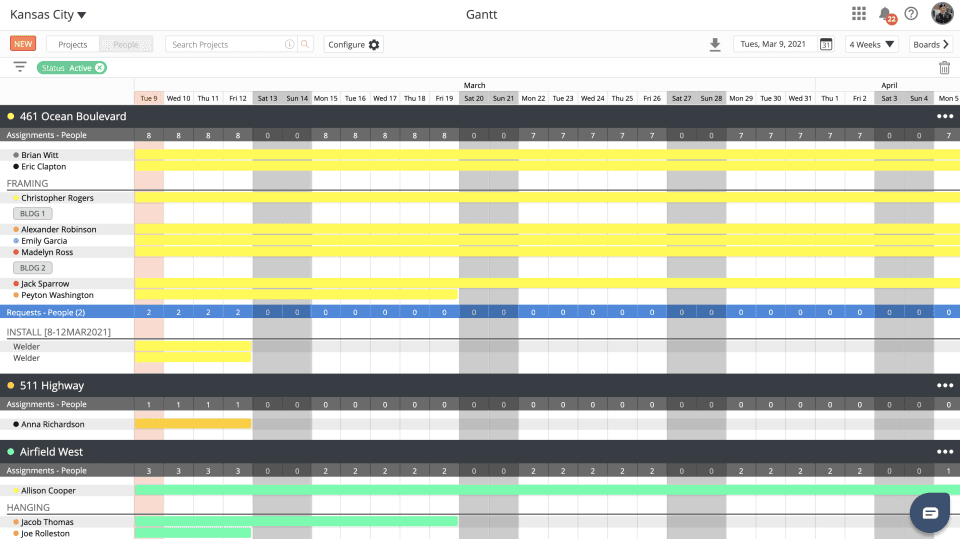Image resolution: width=960 pixels, height=539 pixels.
Task: Open 461 Ocean Boulevard options menu
Action: 944,117
